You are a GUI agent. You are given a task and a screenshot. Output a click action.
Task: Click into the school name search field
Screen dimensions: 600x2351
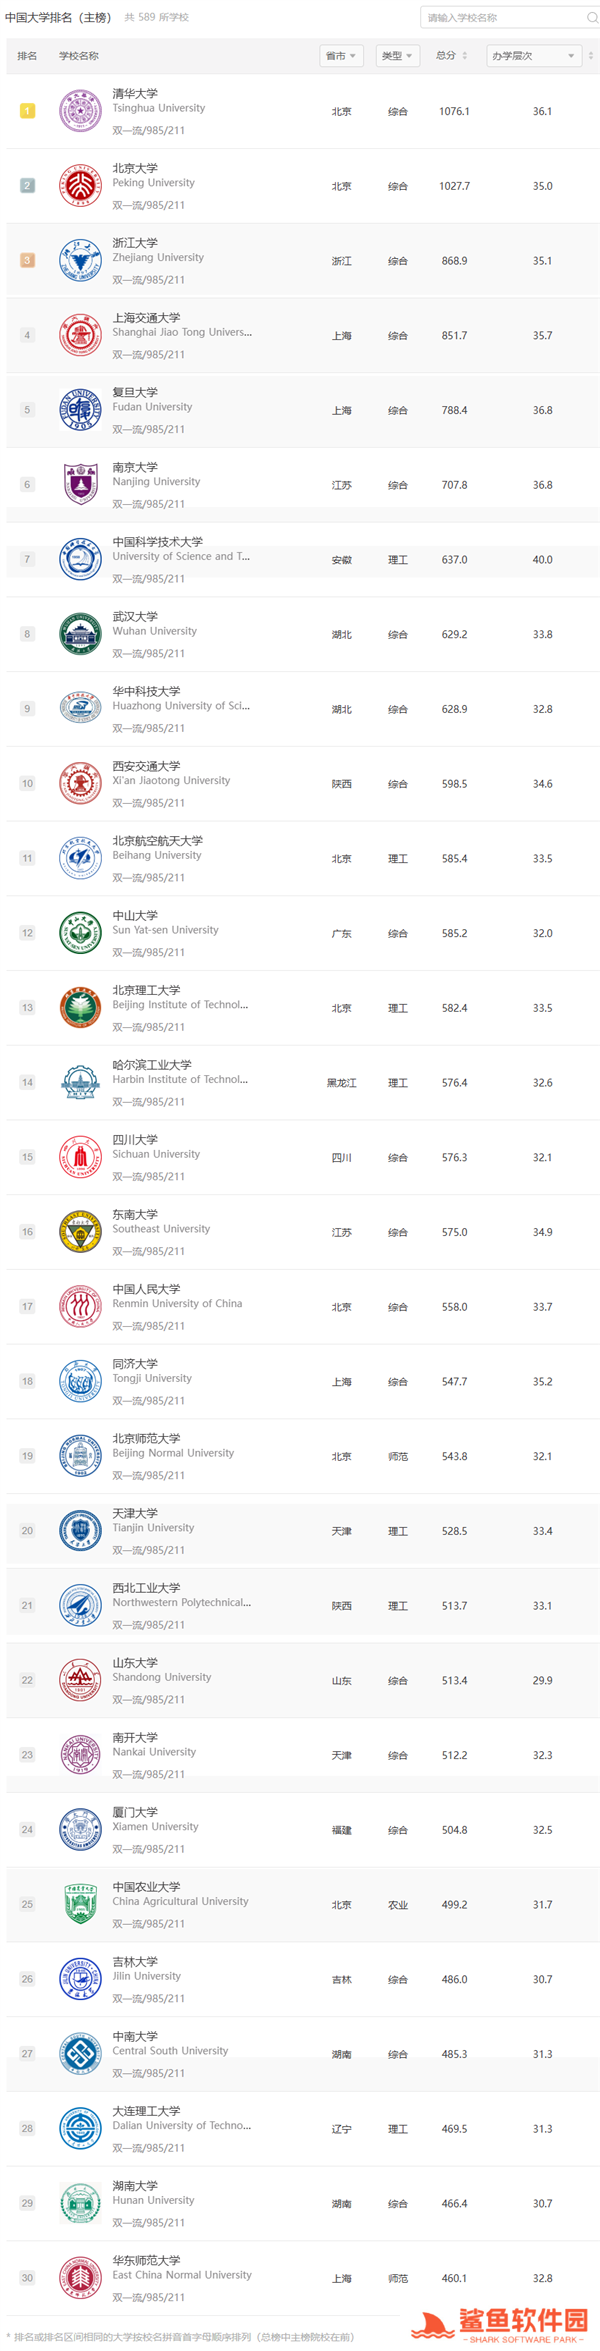[500, 17]
